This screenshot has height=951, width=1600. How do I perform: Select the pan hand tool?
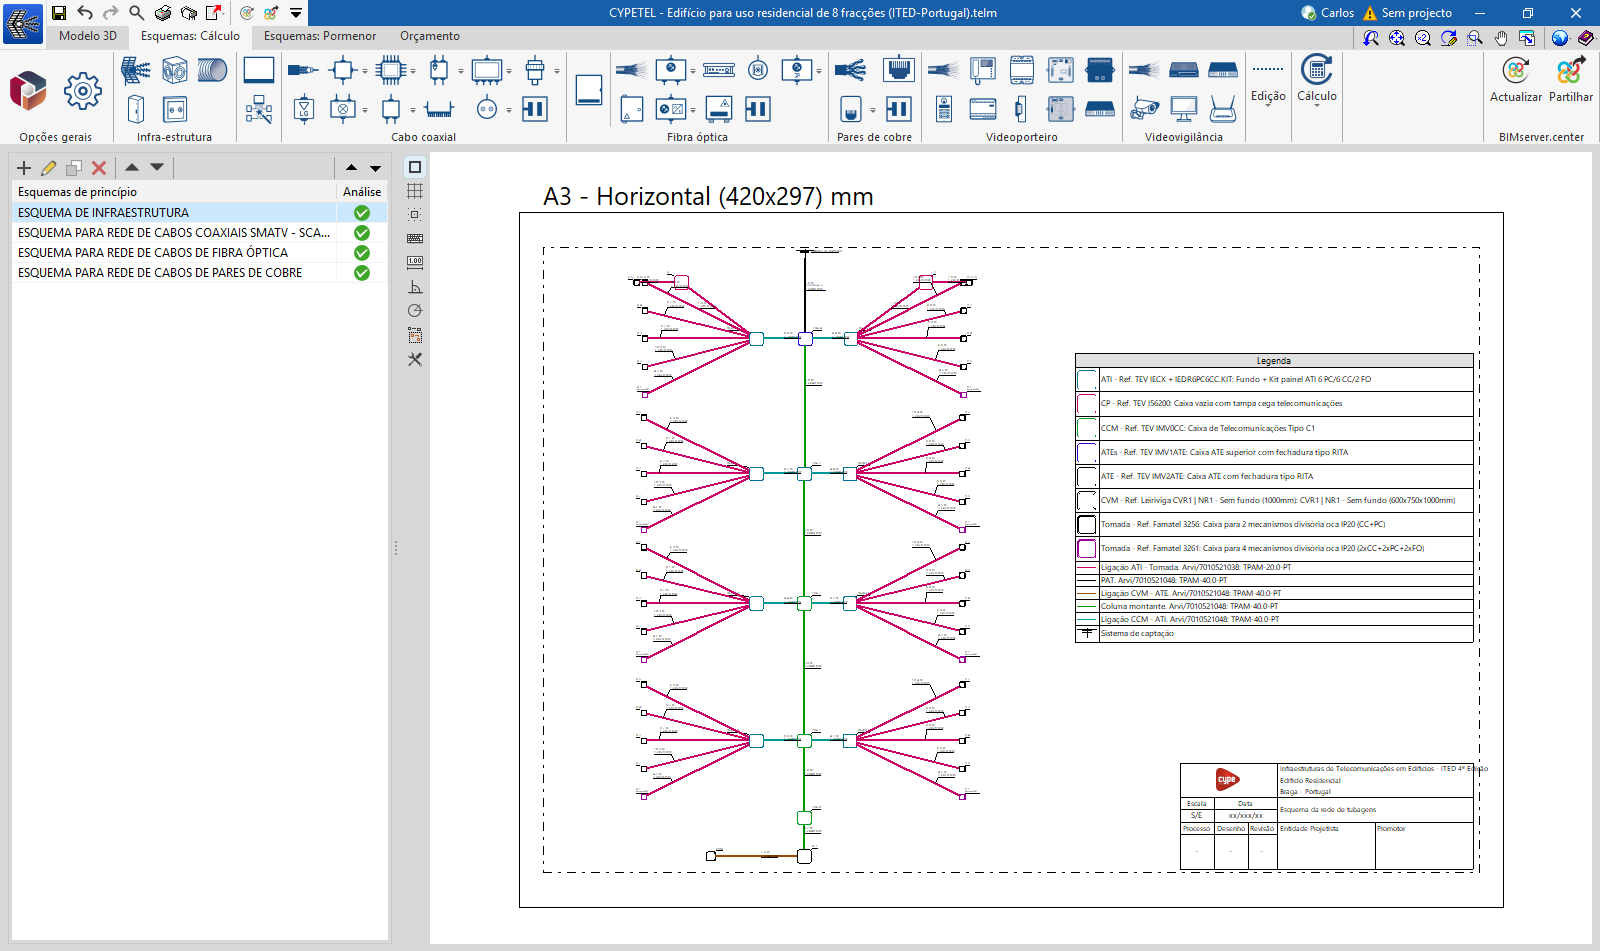click(x=1501, y=38)
